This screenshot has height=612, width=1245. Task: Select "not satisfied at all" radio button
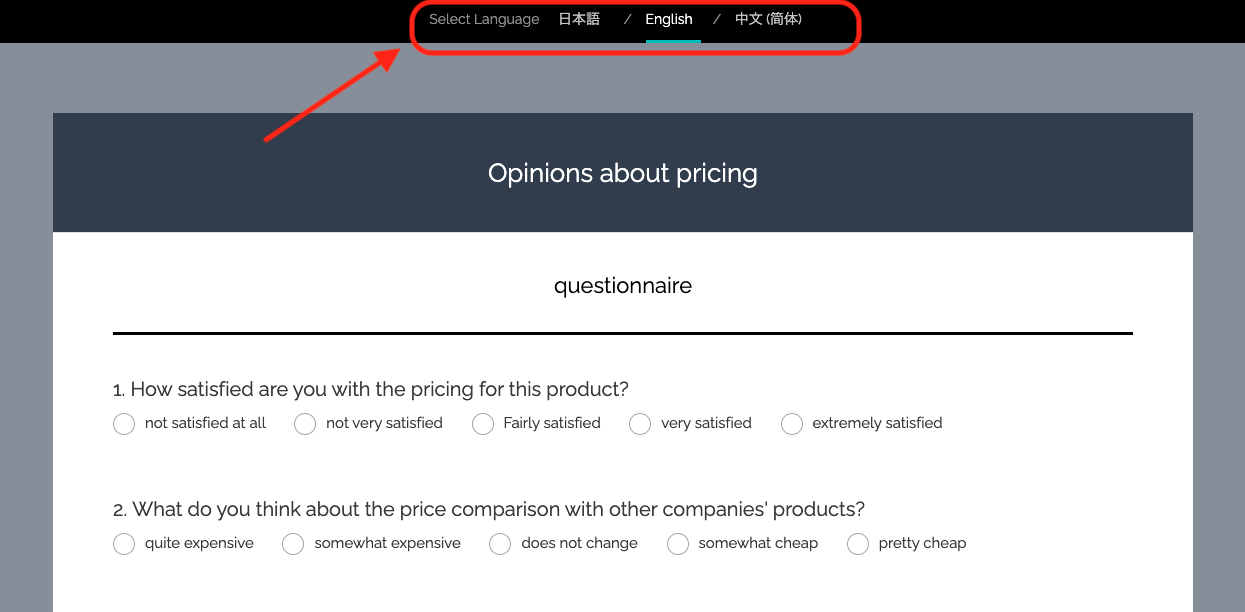124,424
